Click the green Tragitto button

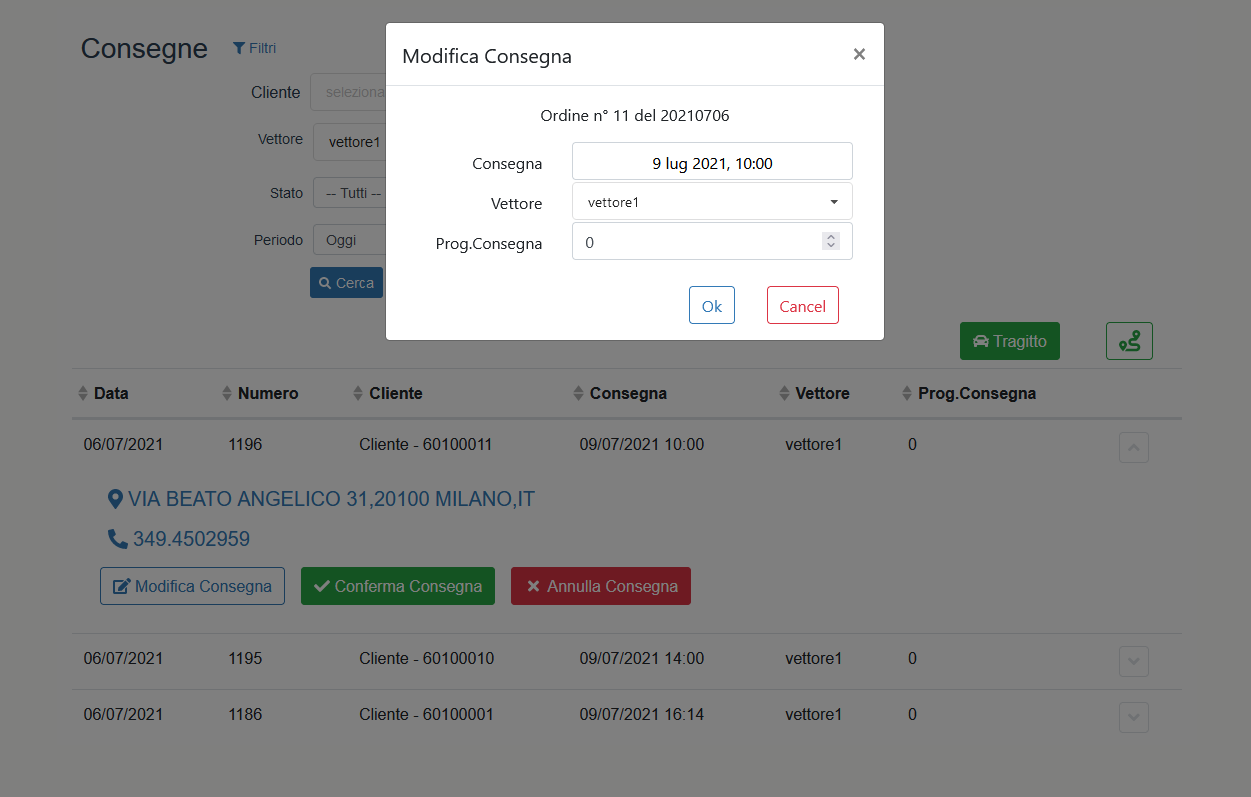pyautogui.click(x=1009, y=341)
